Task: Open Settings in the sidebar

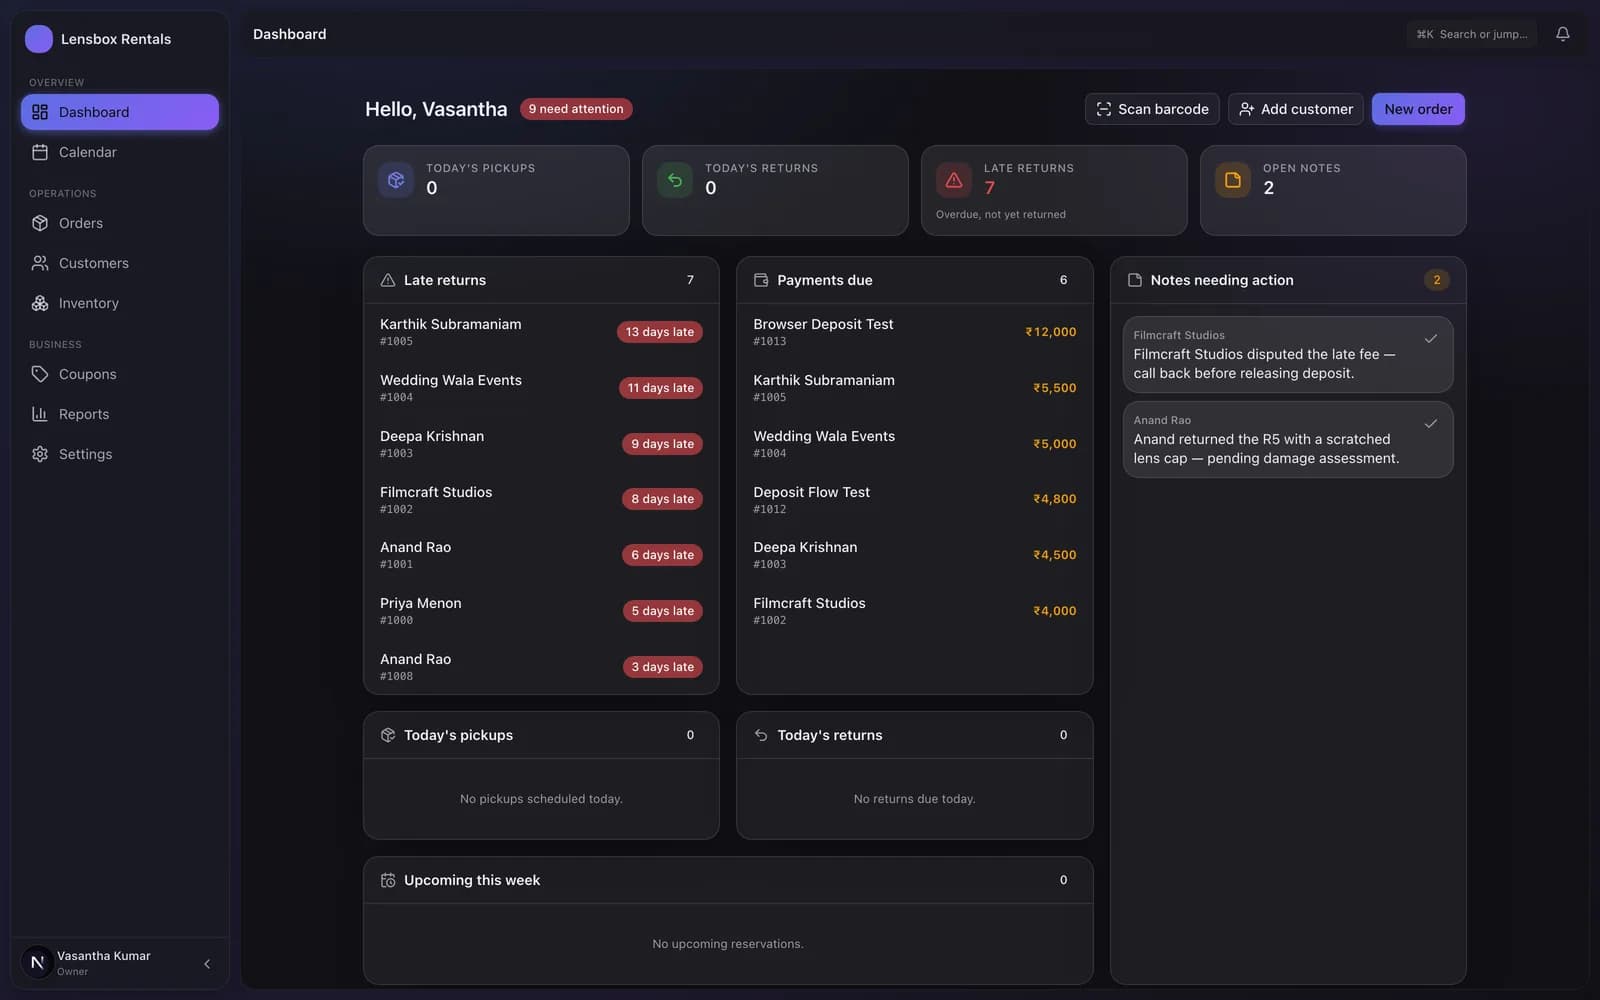Action: pyautogui.click(x=120, y=454)
